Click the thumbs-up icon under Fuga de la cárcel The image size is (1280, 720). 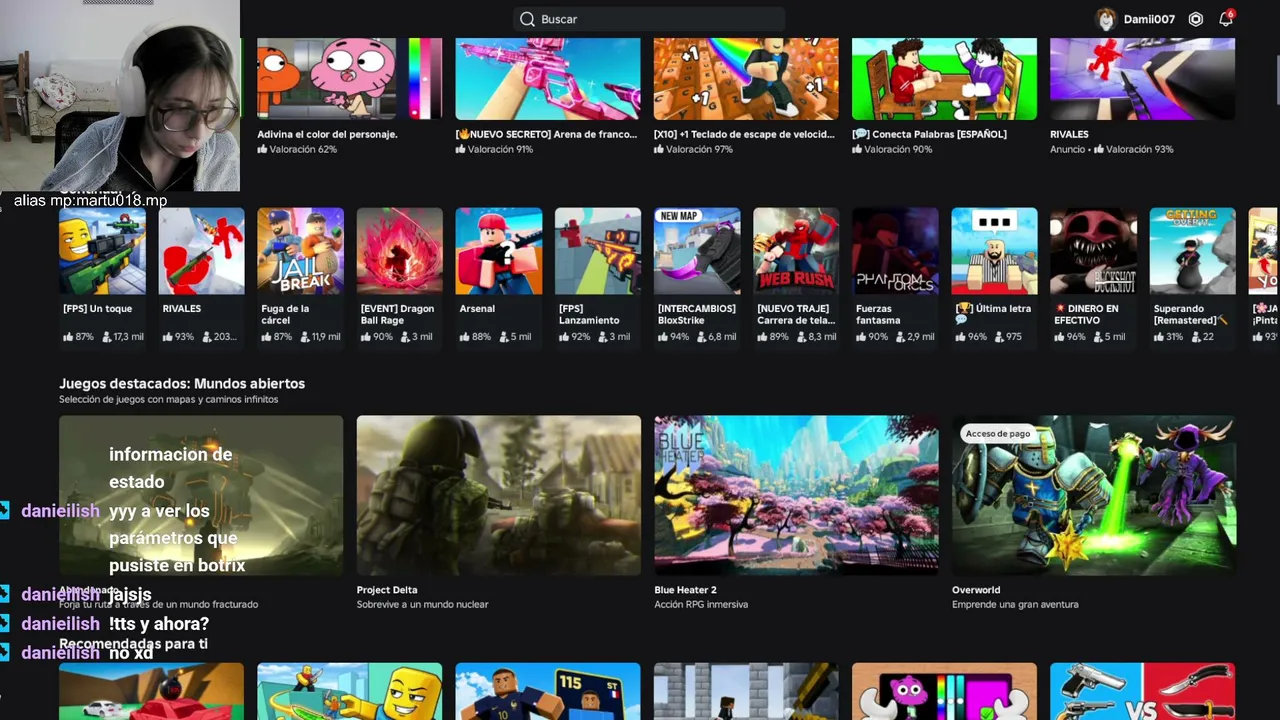(x=266, y=337)
